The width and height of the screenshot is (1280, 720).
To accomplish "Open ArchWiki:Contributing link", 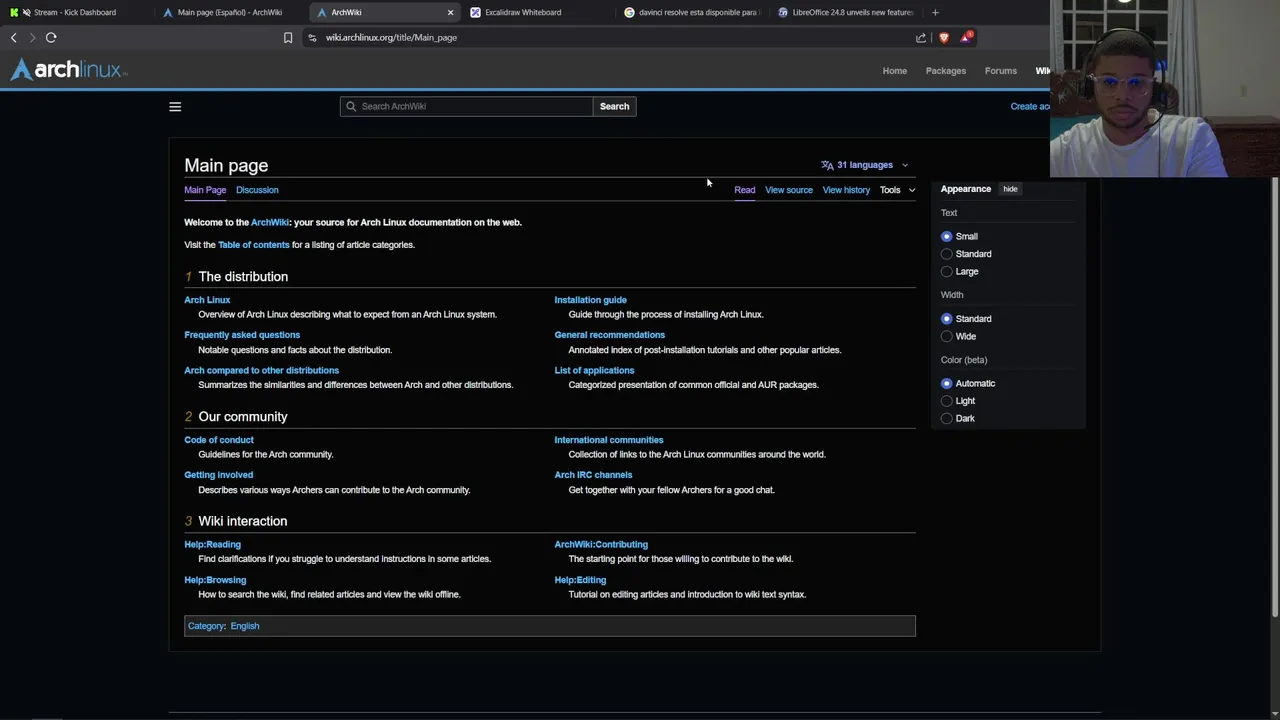I will click(601, 545).
